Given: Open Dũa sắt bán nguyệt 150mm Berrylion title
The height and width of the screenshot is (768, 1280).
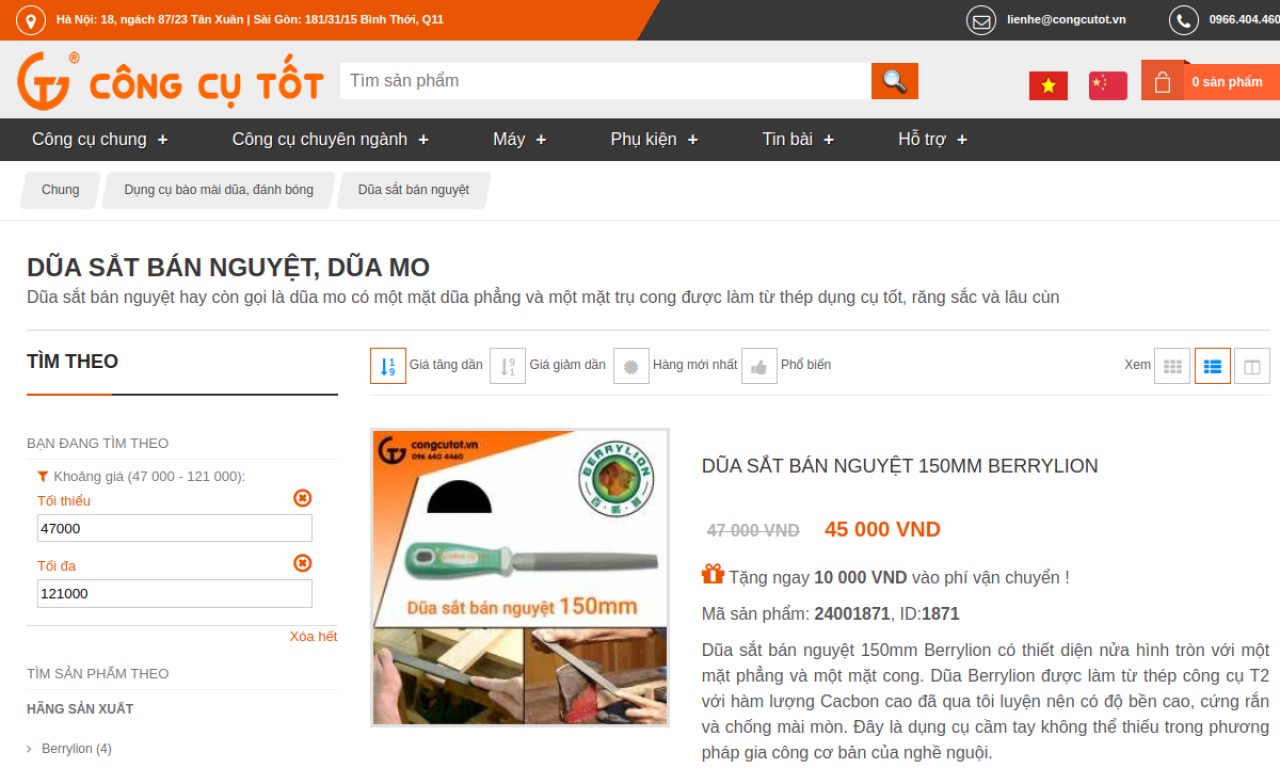Looking at the screenshot, I should click(900, 466).
